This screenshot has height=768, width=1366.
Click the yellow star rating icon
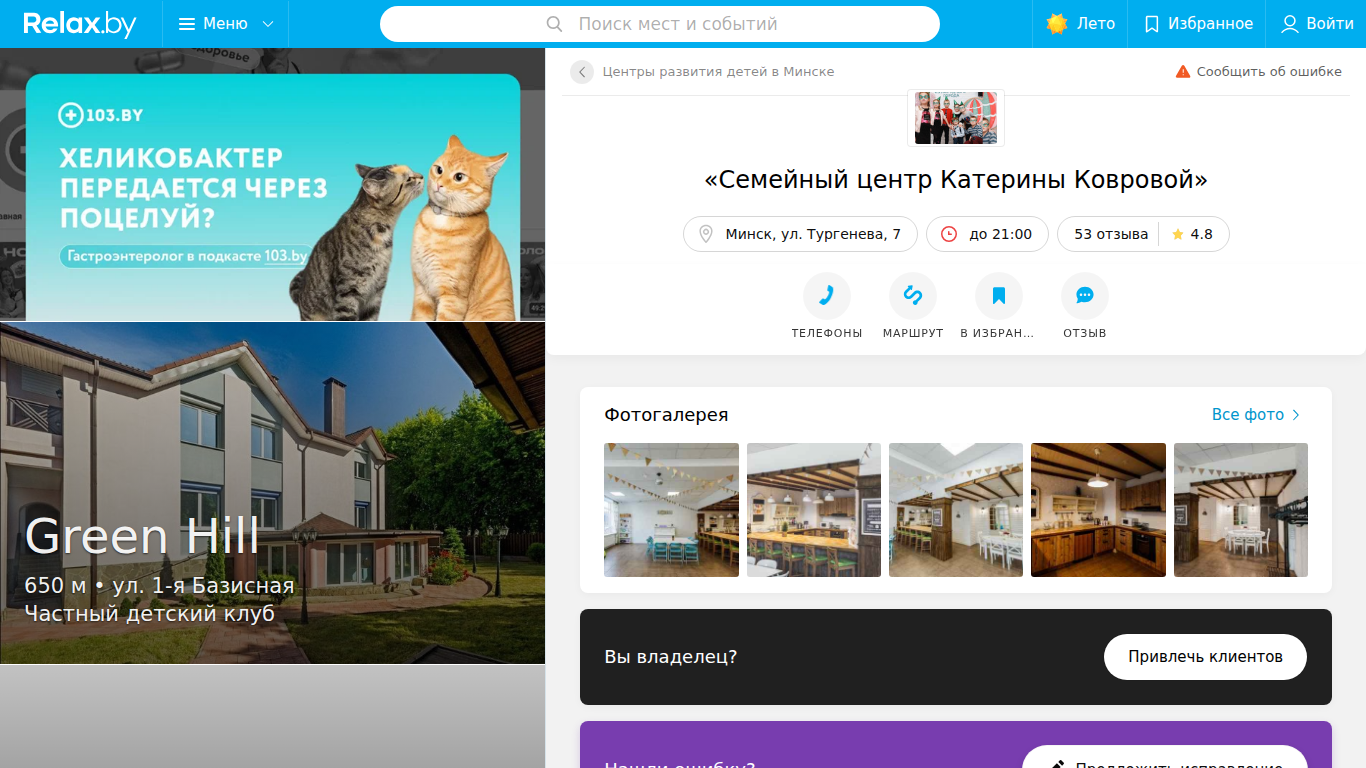click(x=1178, y=234)
